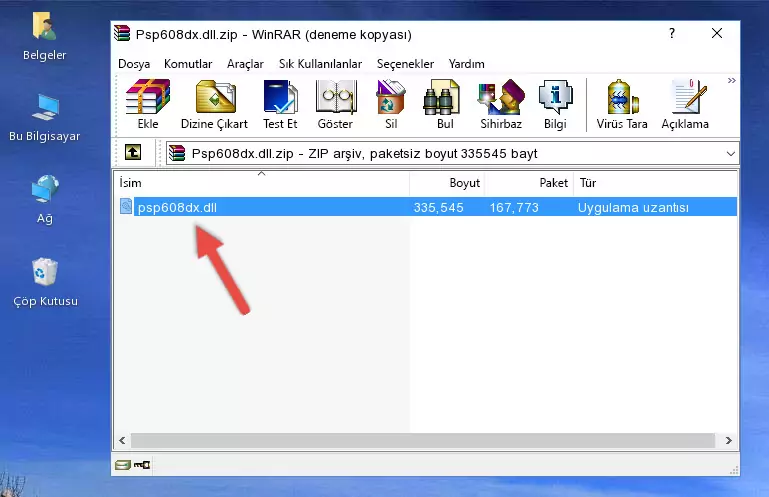Start Virüs Tara scan icon
Viewport: 769px width, 497px height.
(621, 105)
